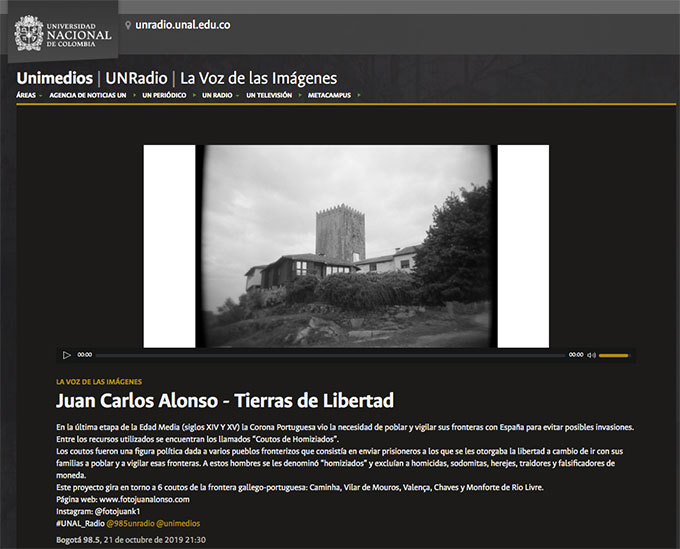Click Instagram handle @fotojuank1
Viewport: 680px width, 549px height.
pos(118,511)
